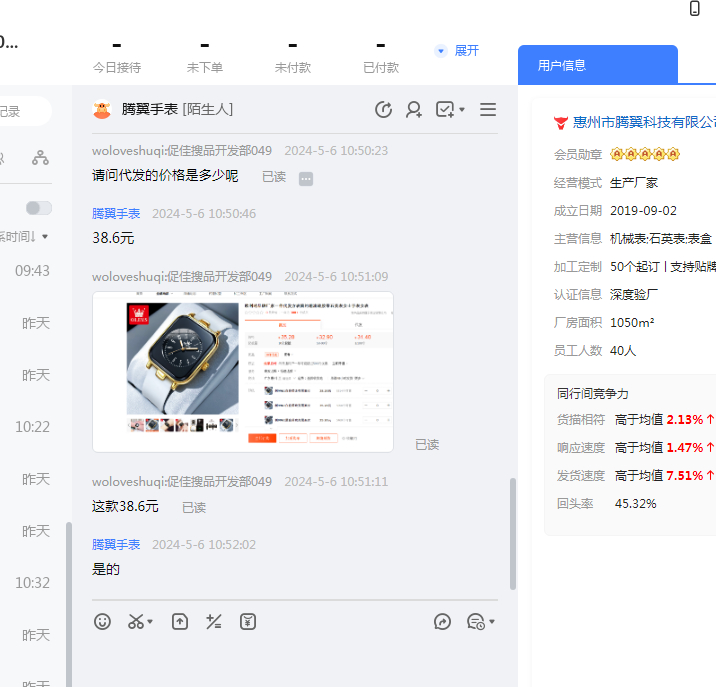Click the forward conversation arrow icon
Screen dimensions: 716x687
point(443,622)
